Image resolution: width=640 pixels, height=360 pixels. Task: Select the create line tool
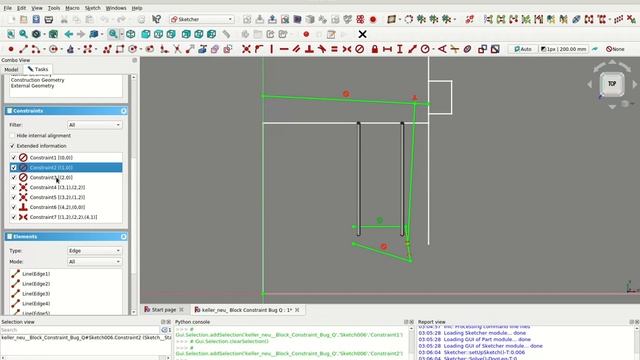tap(23, 49)
